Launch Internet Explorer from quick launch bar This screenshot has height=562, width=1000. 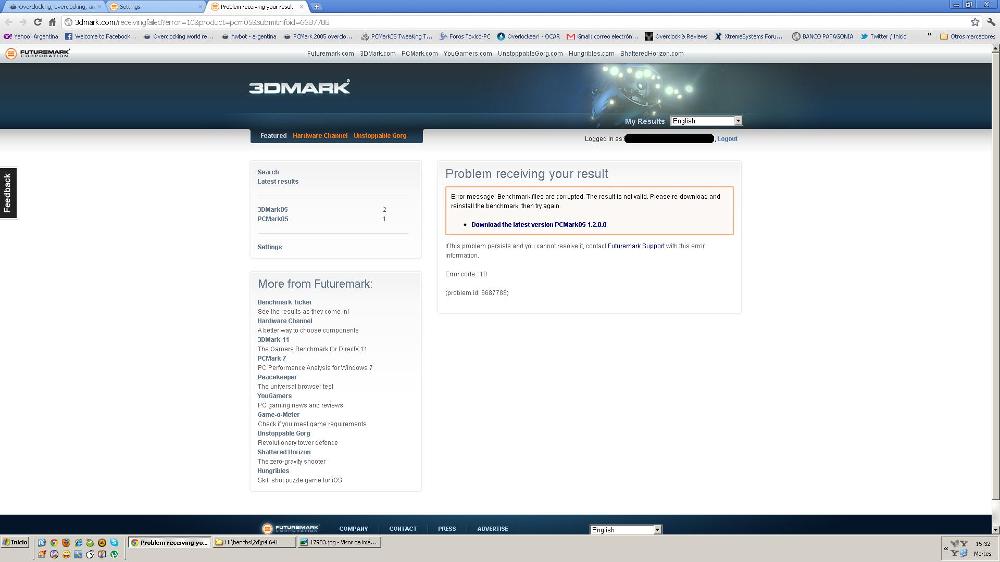[x=78, y=543]
